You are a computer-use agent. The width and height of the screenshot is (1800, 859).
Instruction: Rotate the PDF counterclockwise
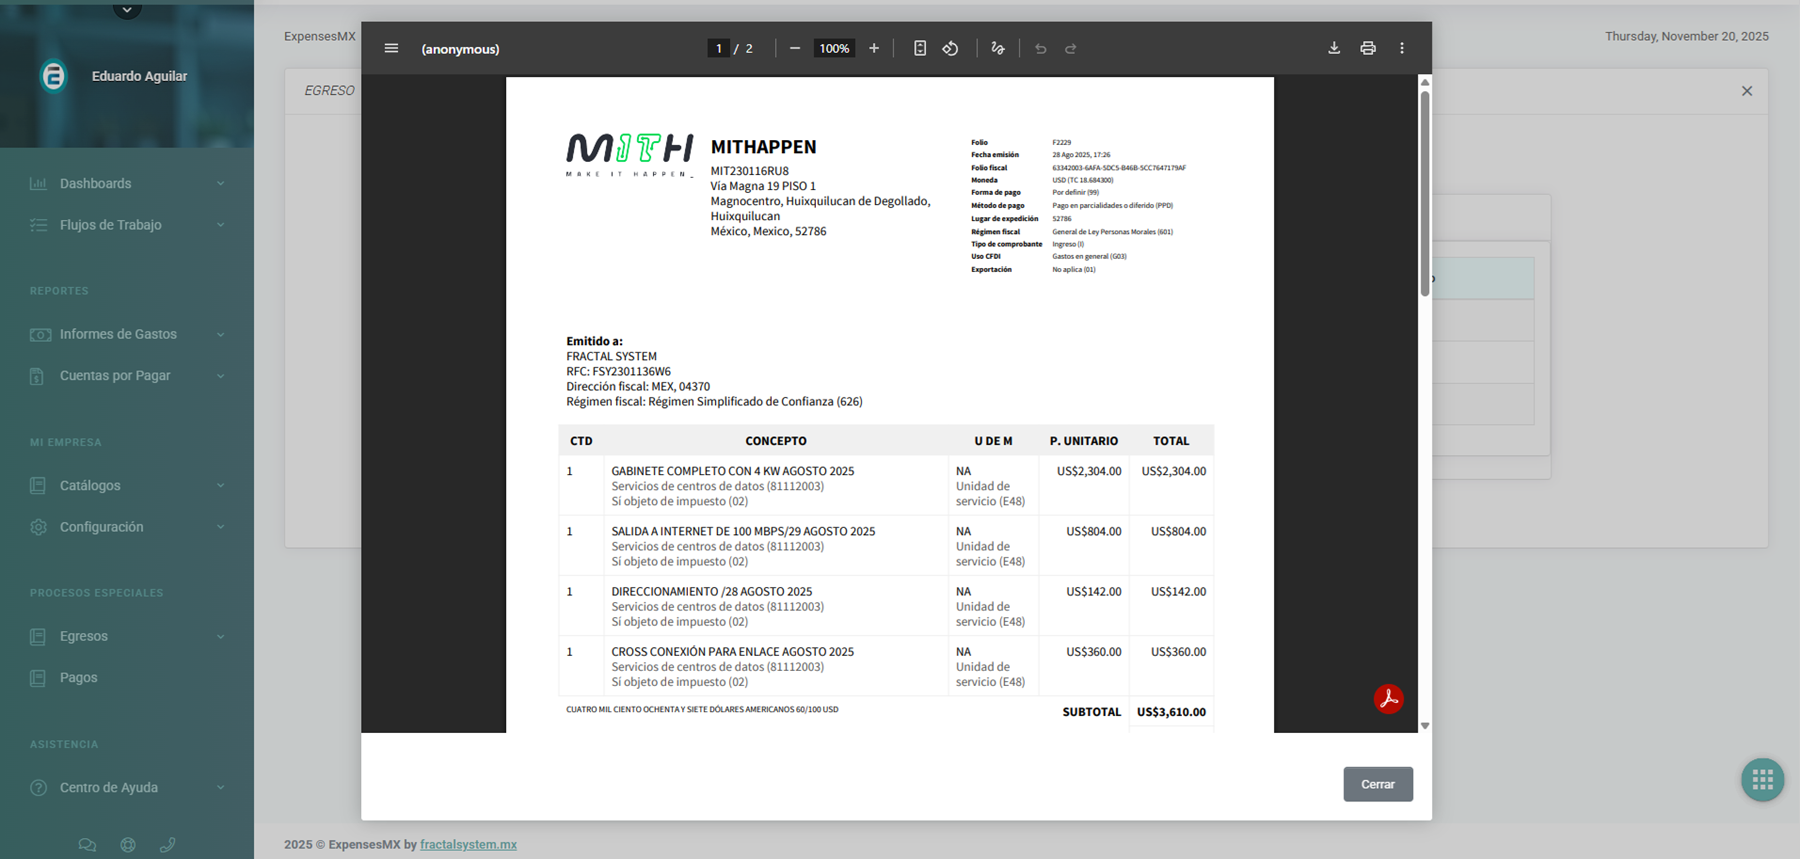[x=951, y=48]
